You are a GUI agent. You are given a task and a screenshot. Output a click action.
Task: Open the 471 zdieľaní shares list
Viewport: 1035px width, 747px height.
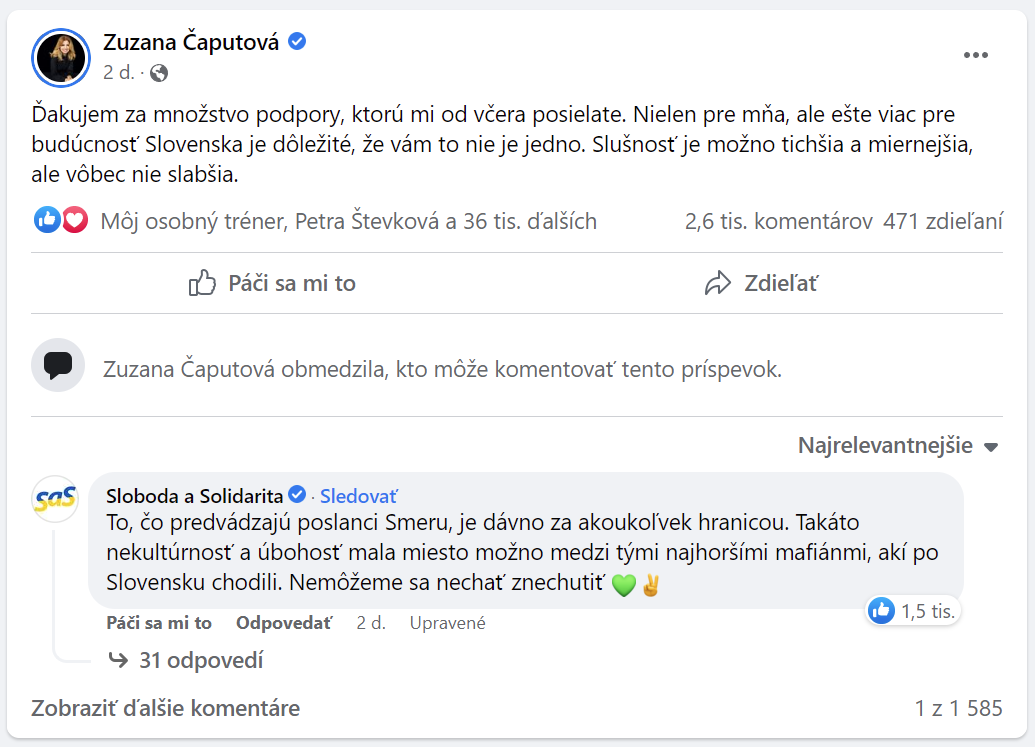pyautogui.click(x=943, y=221)
